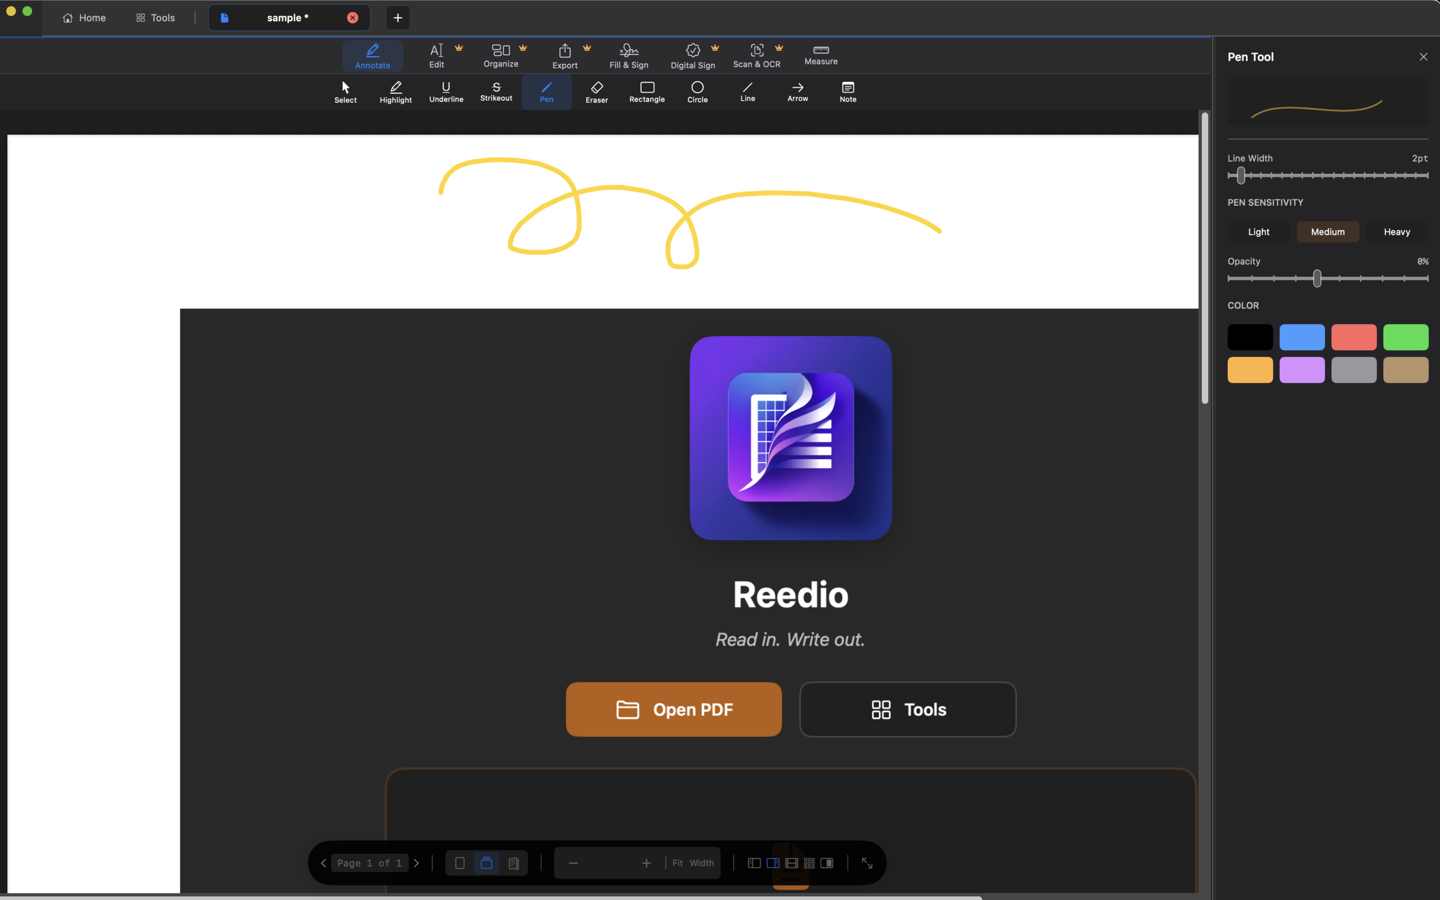Pick the Arrow annotation tool

(x=797, y=92)
